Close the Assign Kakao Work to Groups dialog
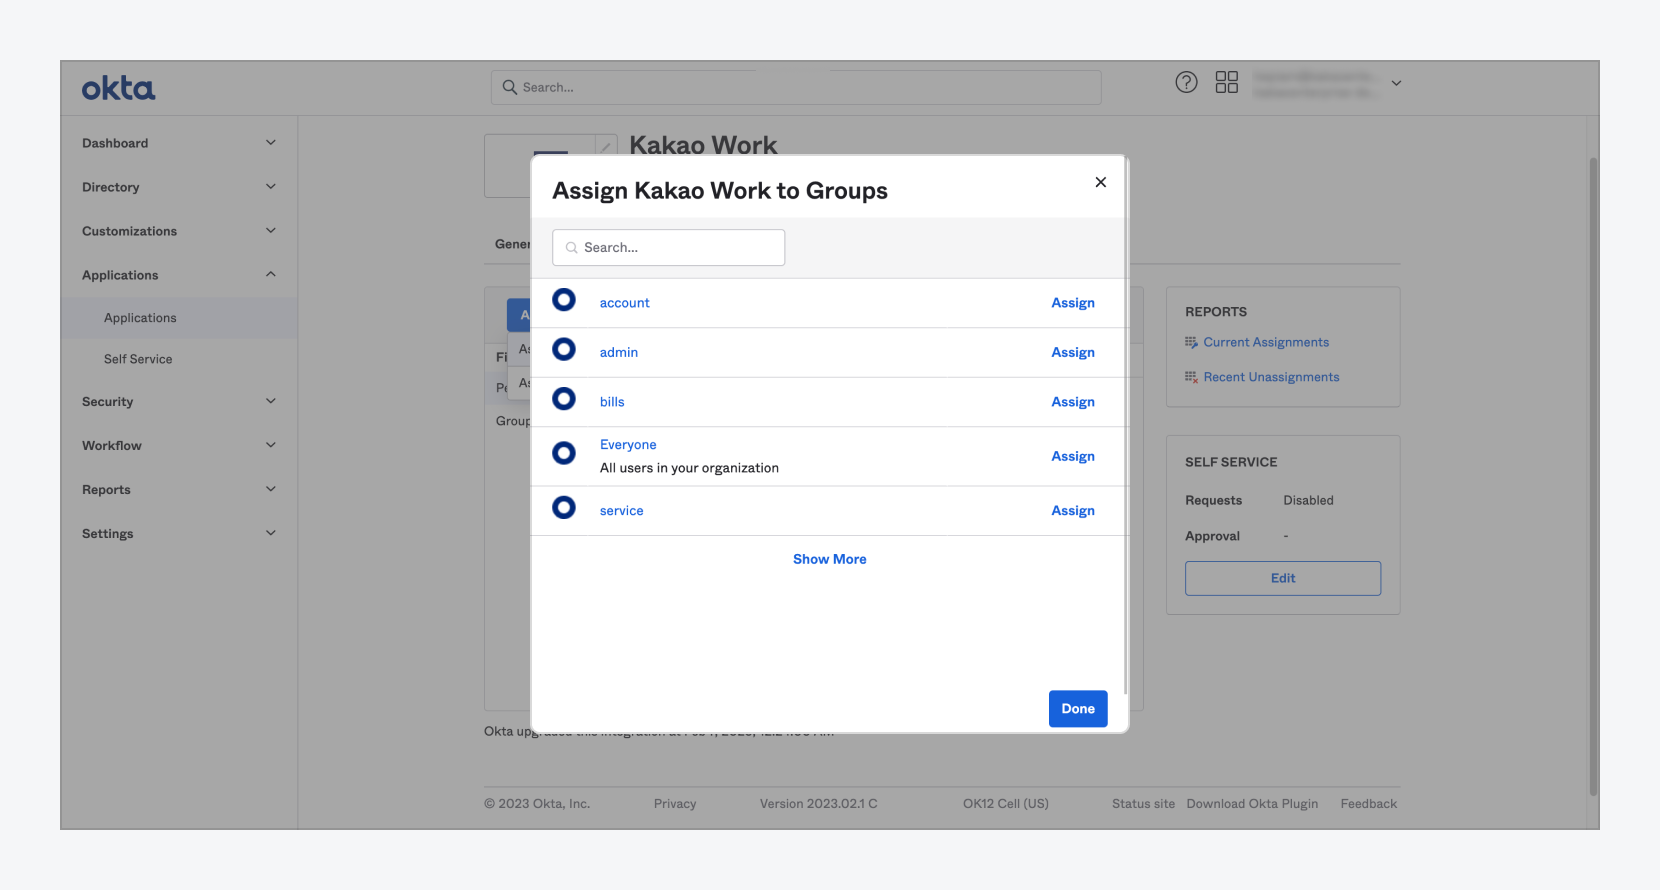The image size is (1660, 890). pos(1101,182)
